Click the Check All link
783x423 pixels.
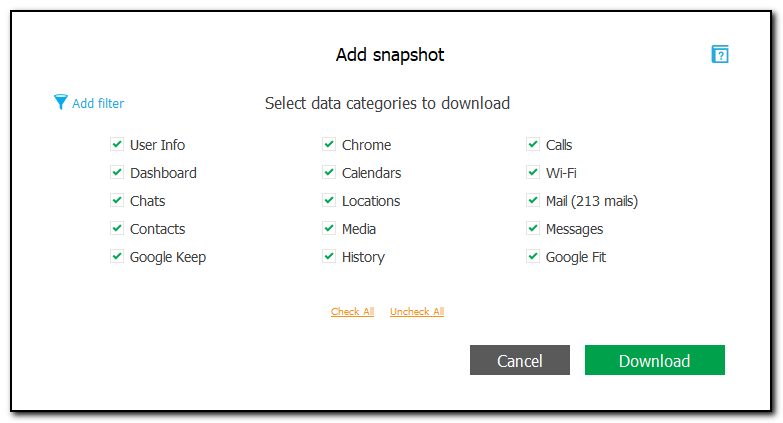click(x=352, y=312)
